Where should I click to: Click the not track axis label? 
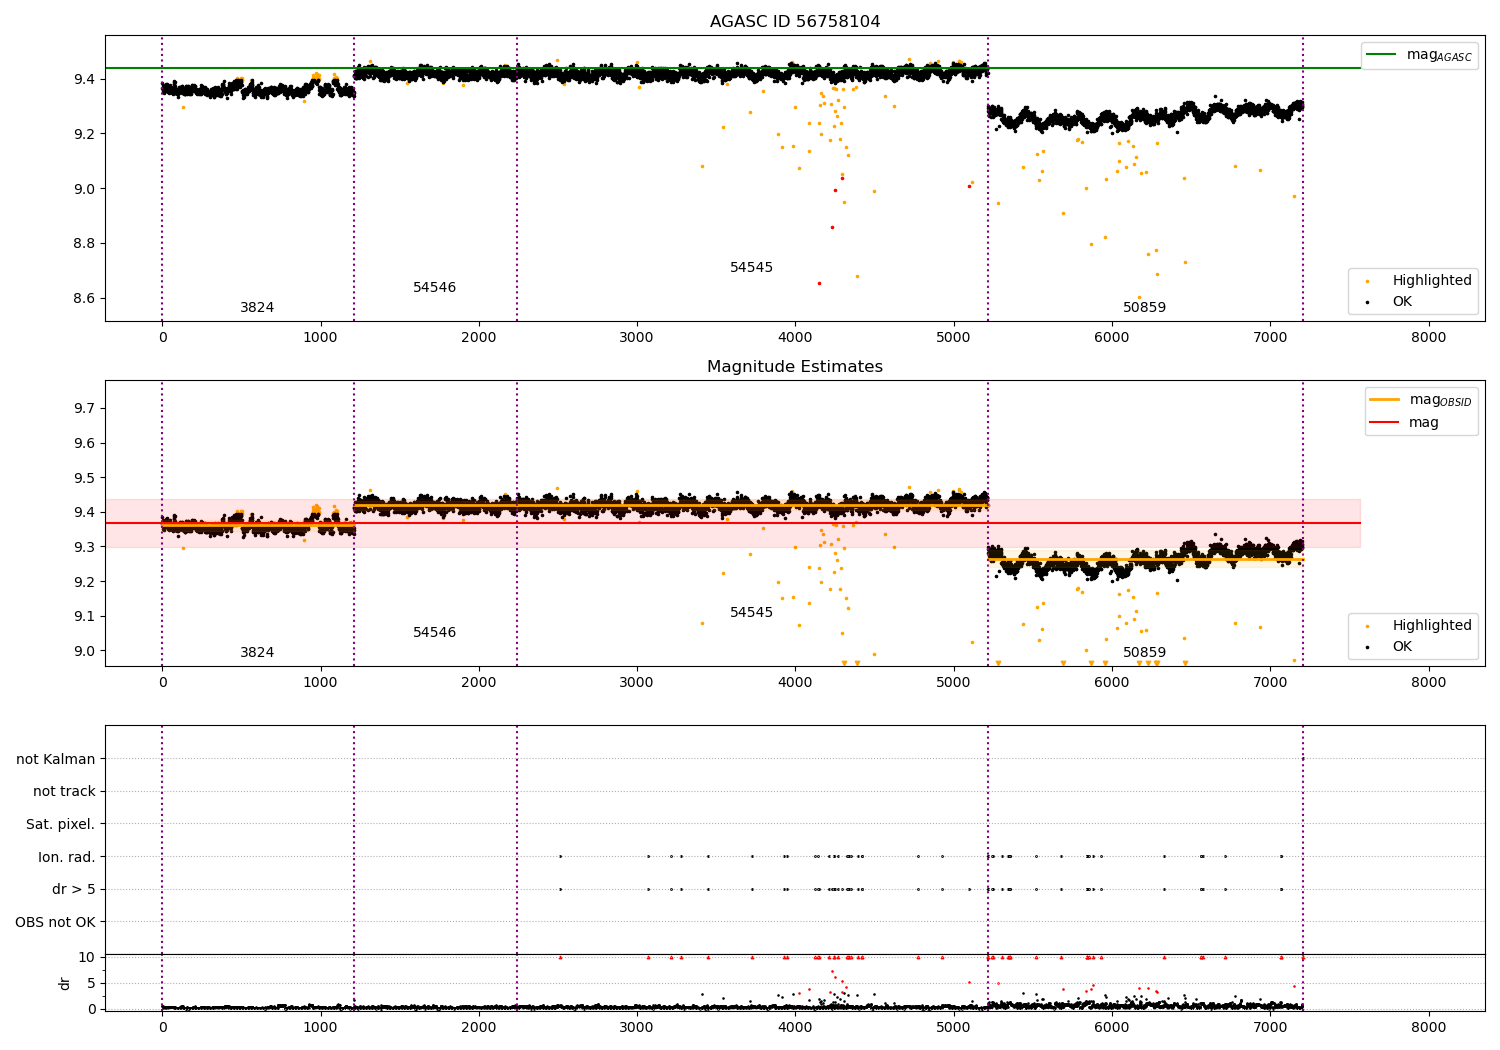64,791
